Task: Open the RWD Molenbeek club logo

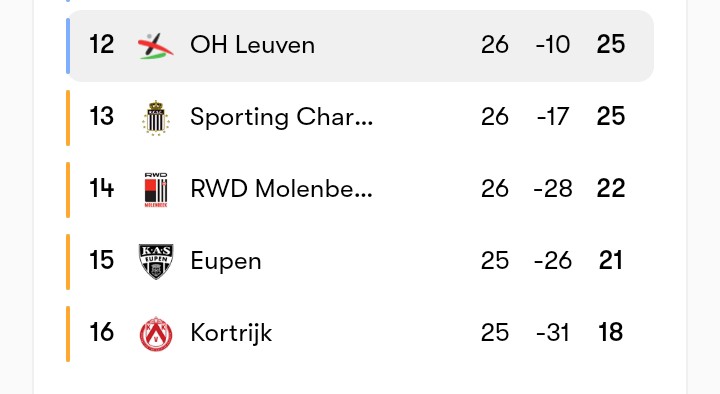Action: (x=156, y=190)
